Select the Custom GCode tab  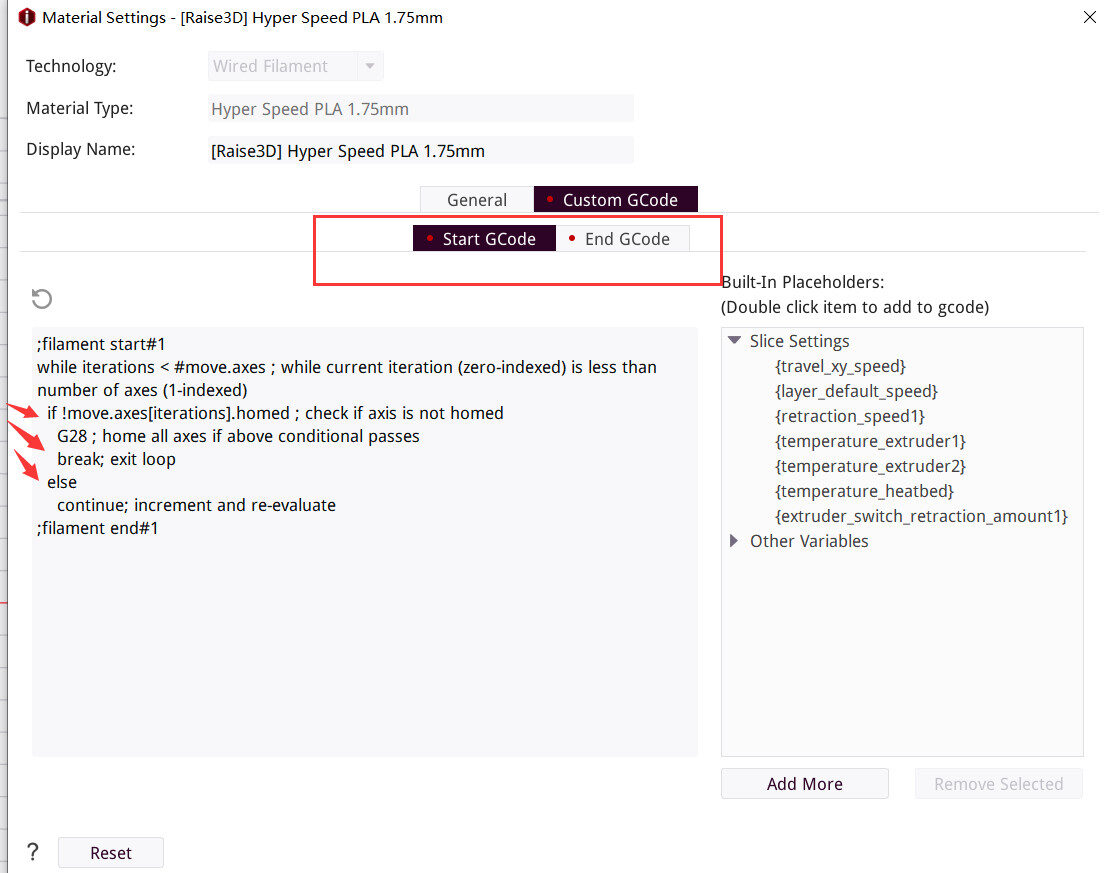click(x=616, y=199)
